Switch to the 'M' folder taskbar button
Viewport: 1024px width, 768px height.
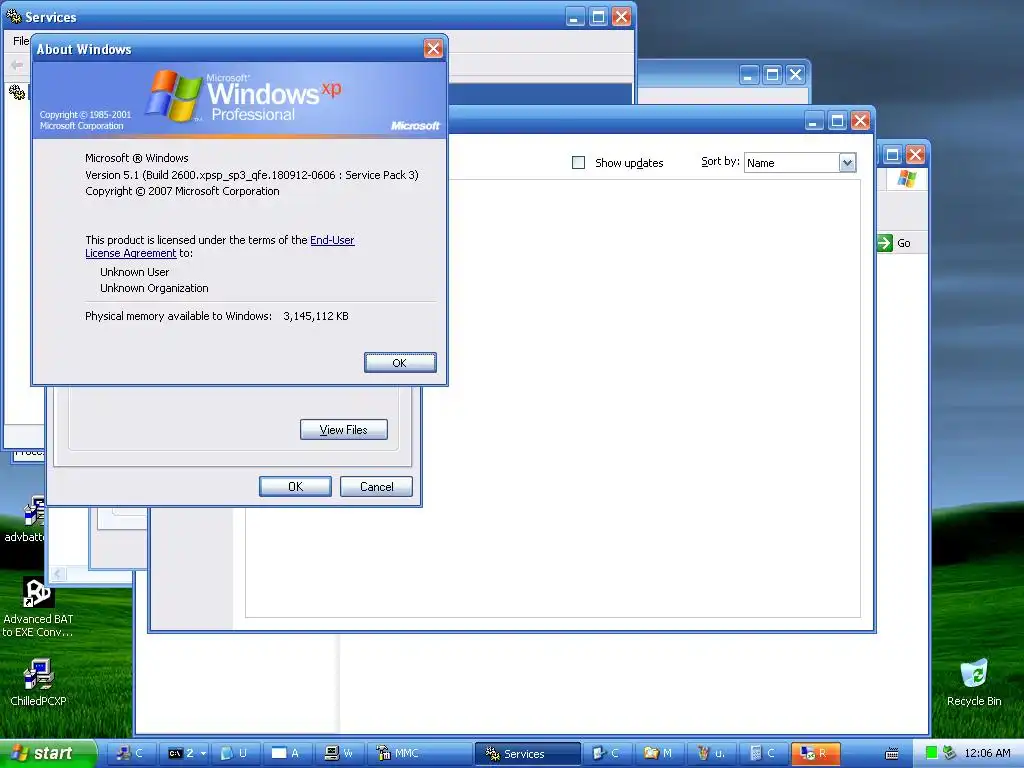coord(660,753)
